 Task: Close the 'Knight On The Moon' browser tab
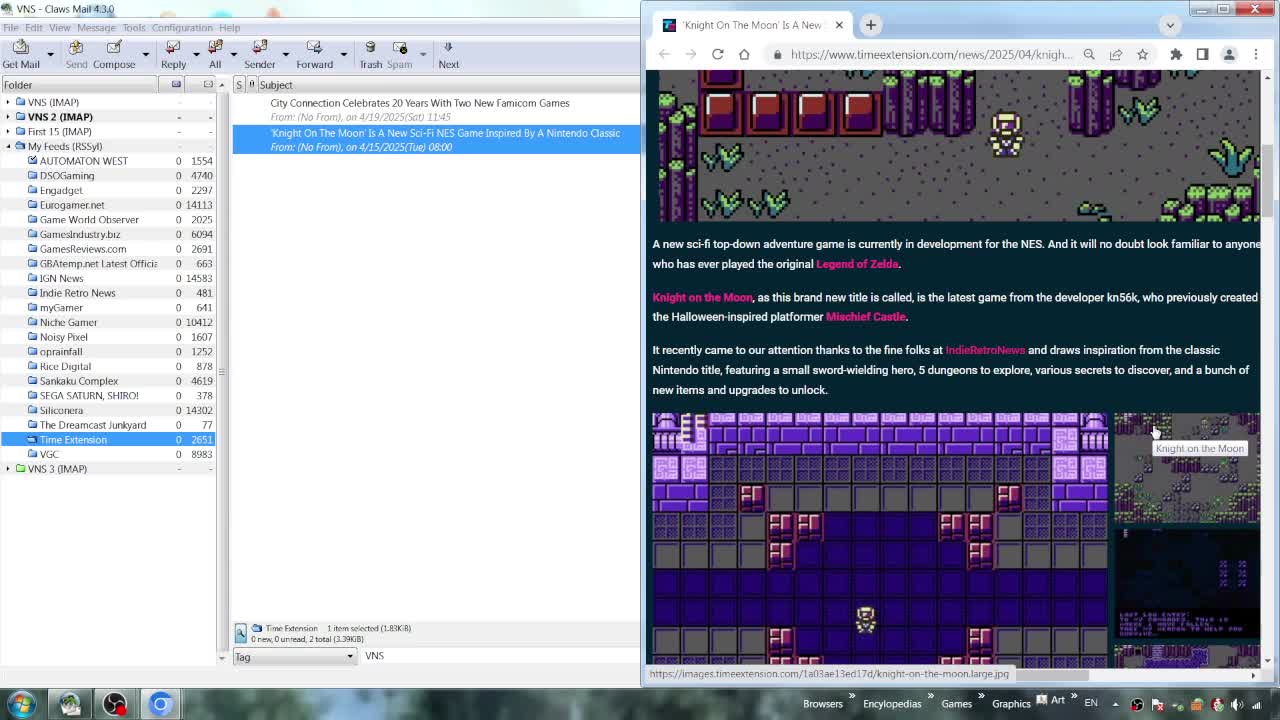(838, 25)
